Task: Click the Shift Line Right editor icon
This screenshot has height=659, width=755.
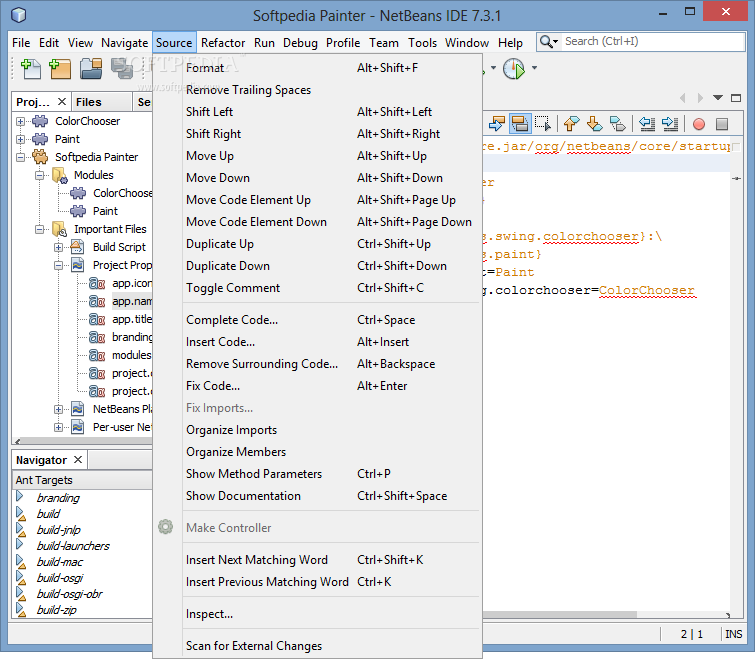Action: coord(670,124)
